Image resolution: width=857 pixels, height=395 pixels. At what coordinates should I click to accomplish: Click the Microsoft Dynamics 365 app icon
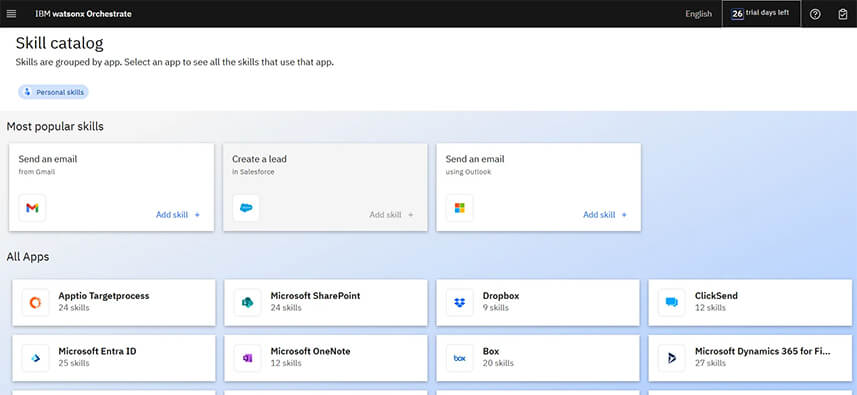672,358
